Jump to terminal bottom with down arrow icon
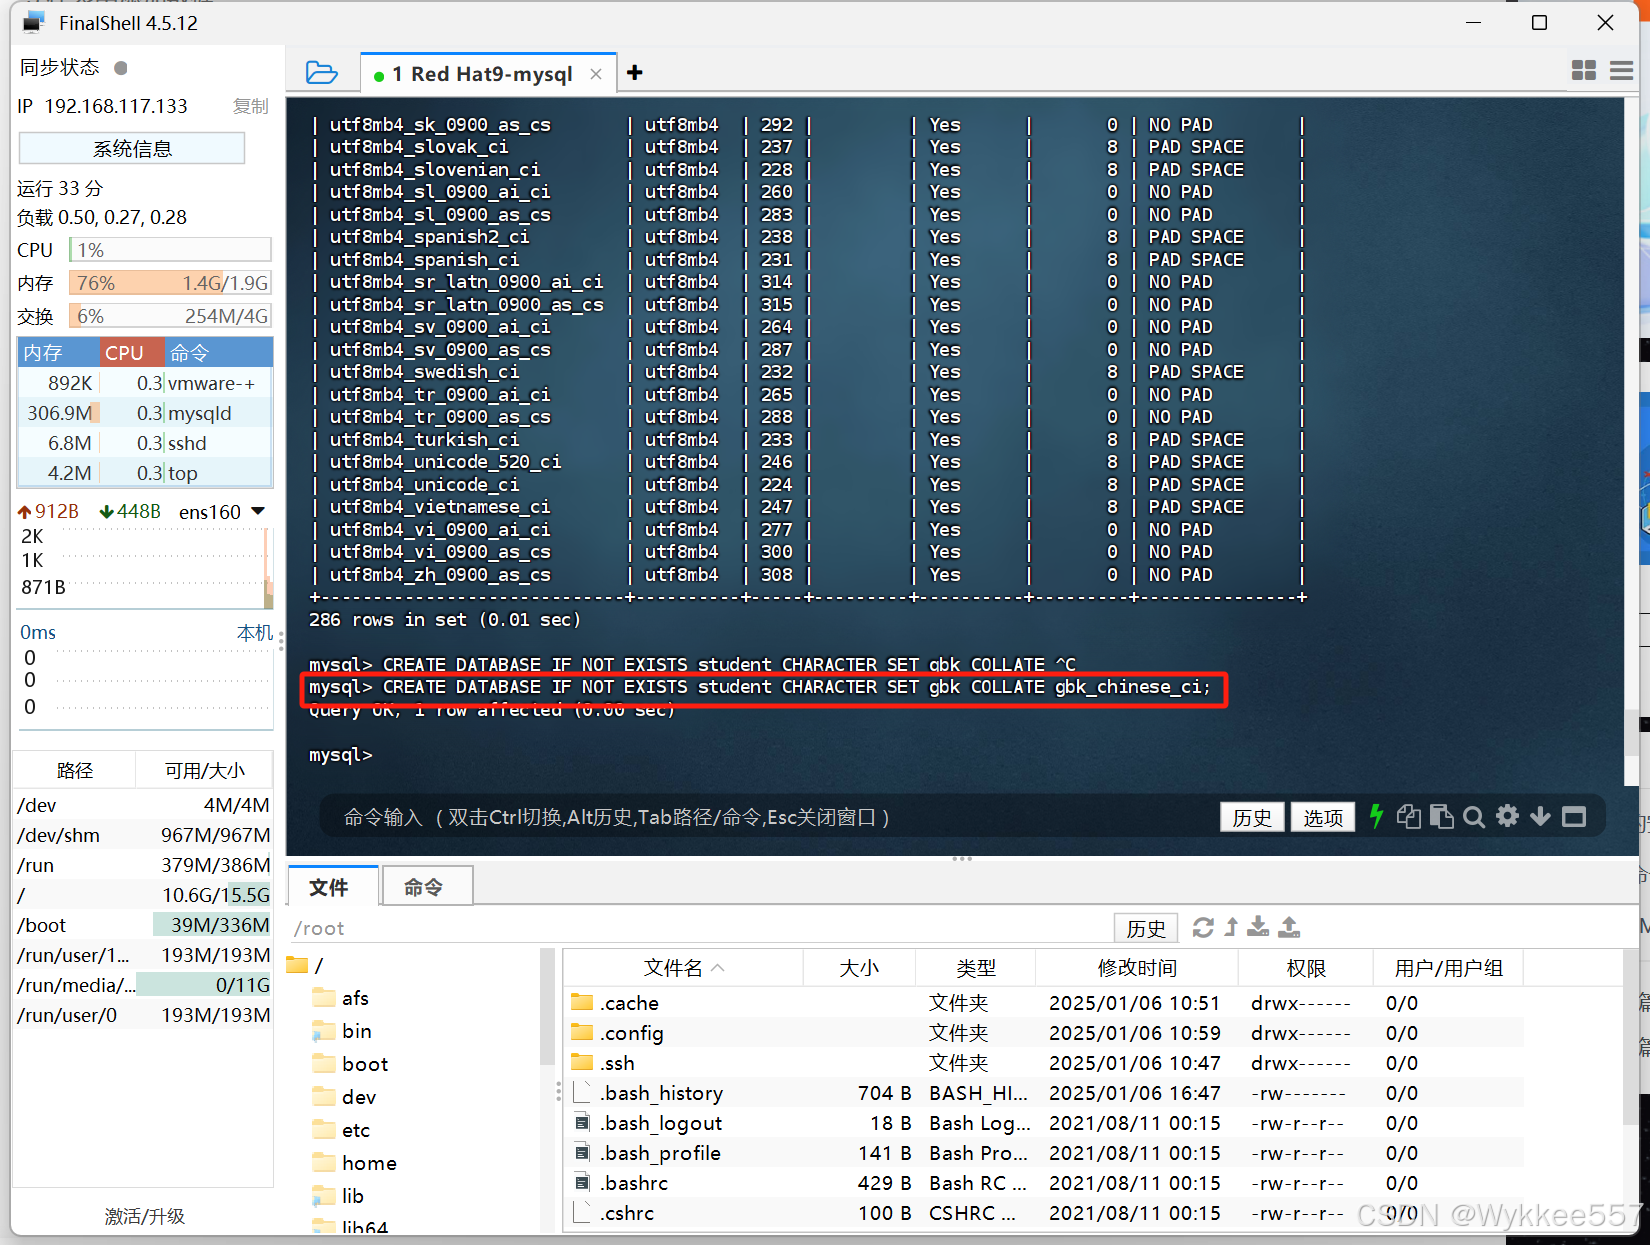 [1540, 817]
